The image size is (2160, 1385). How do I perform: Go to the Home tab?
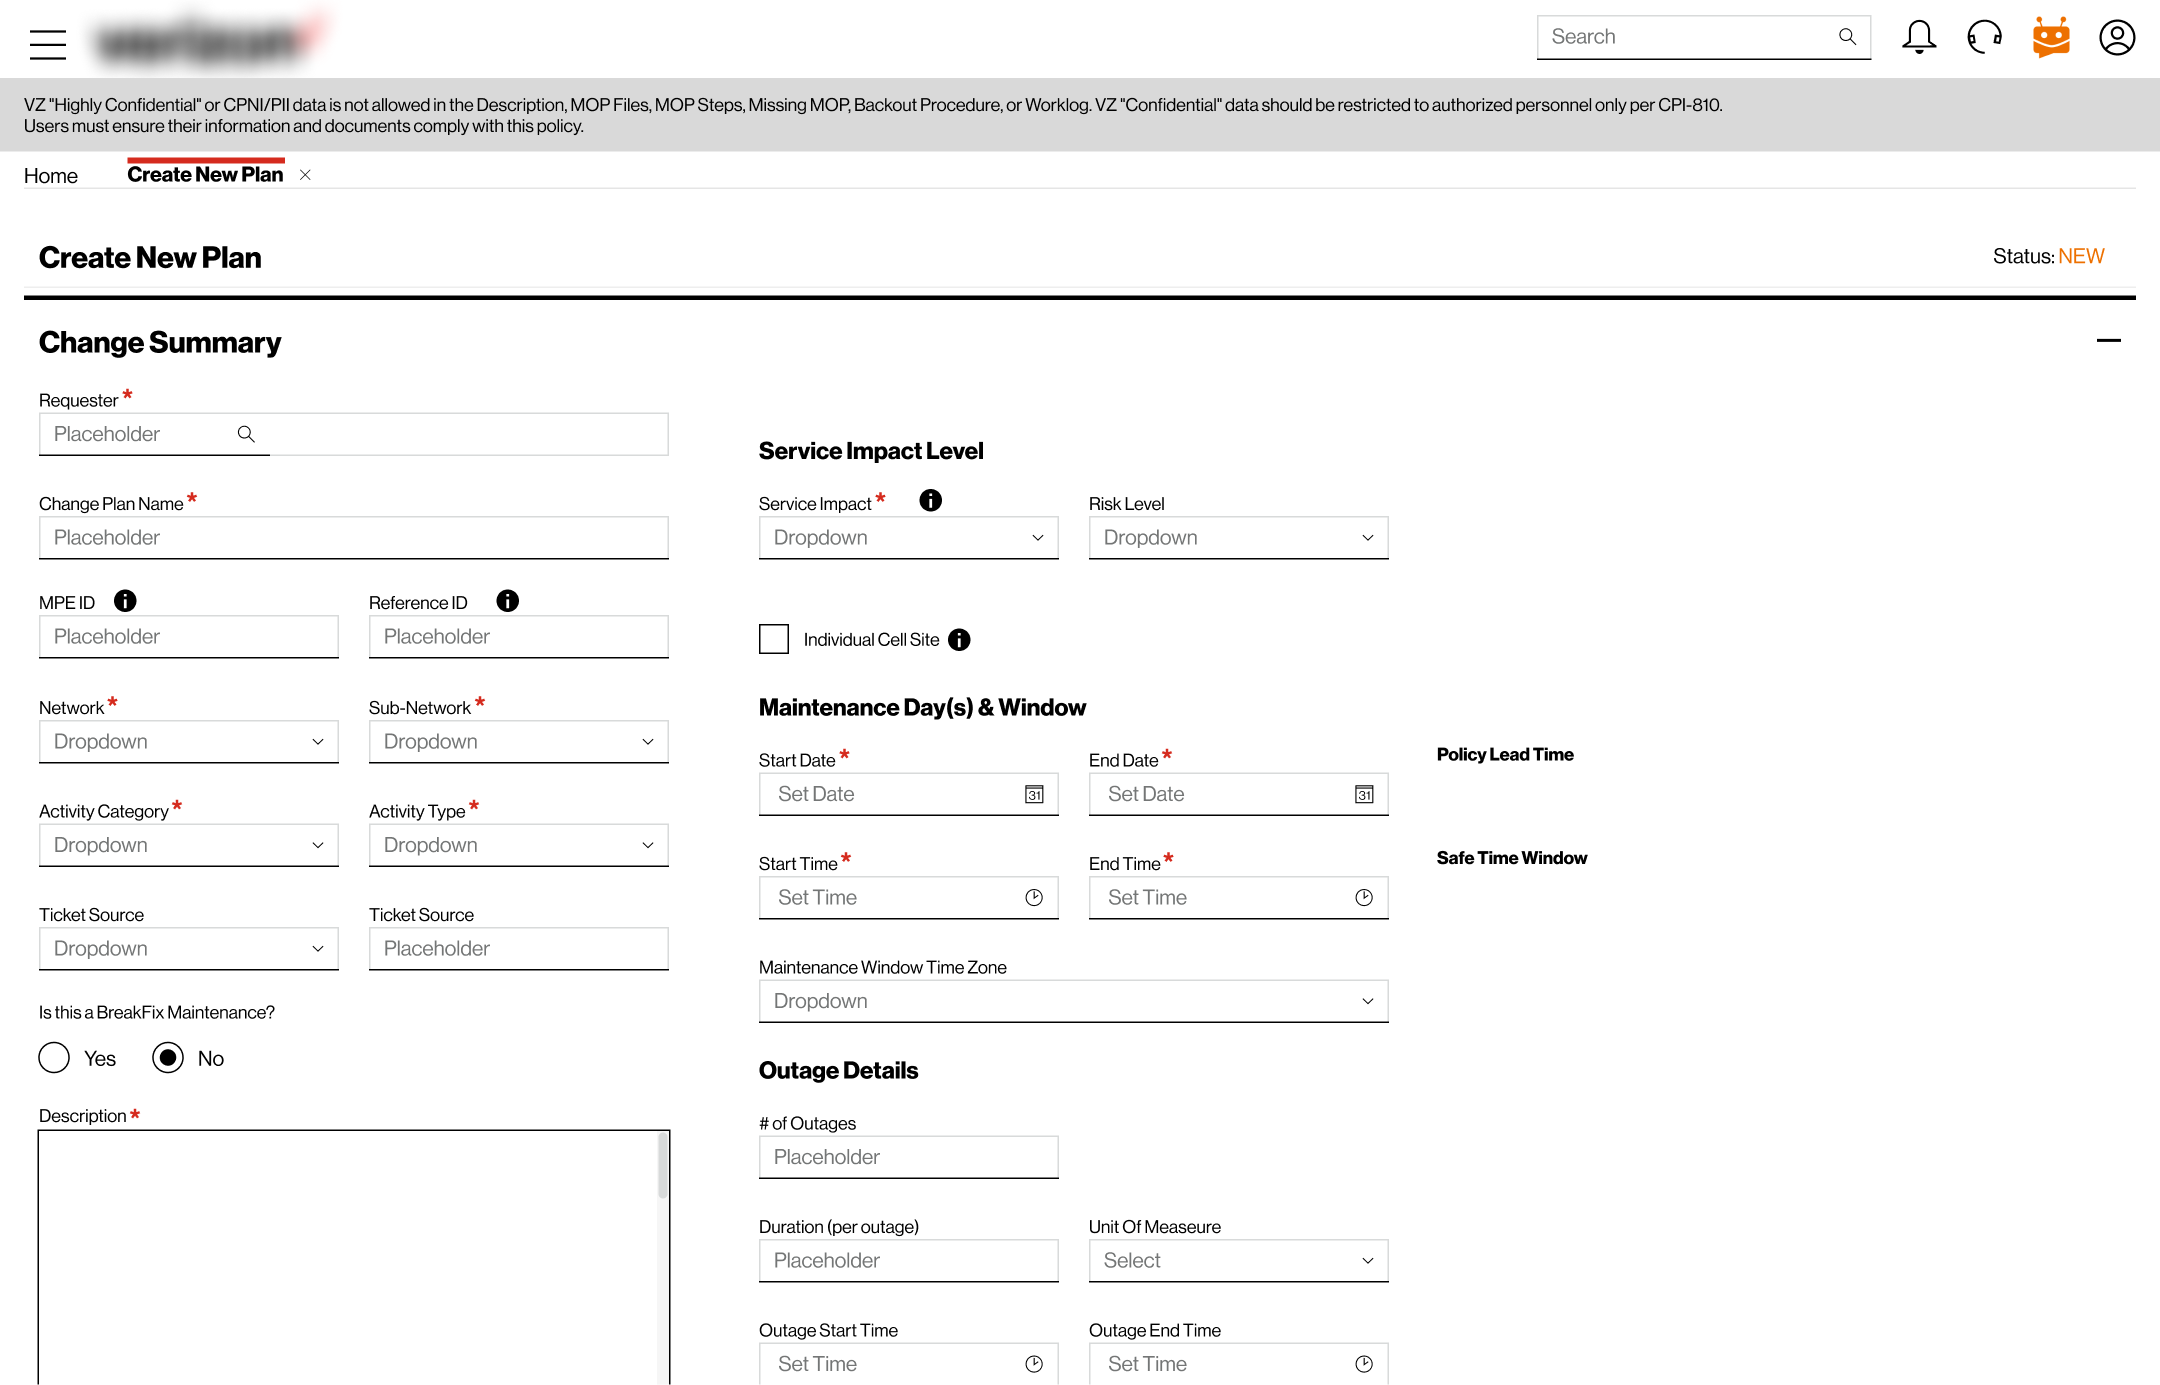(x=51, y=176)
